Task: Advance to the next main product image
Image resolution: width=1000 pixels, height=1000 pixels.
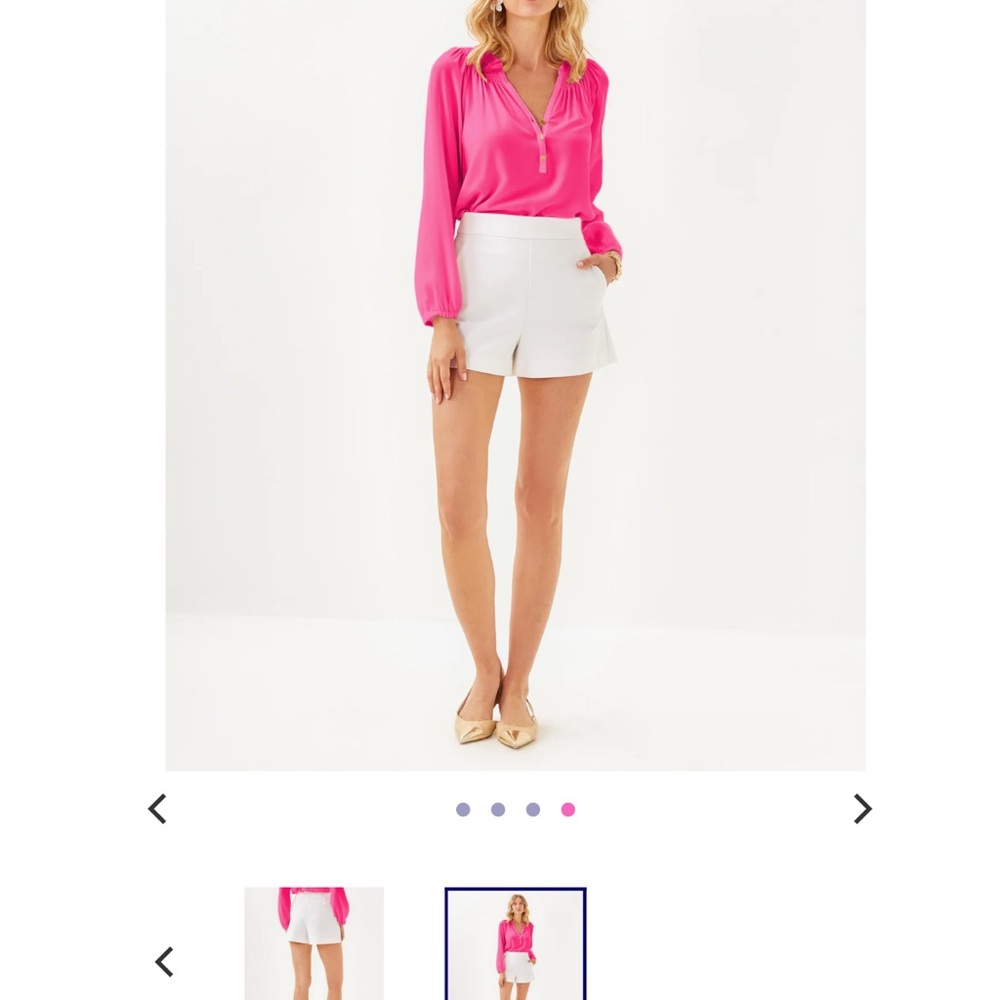Action: 862,809
